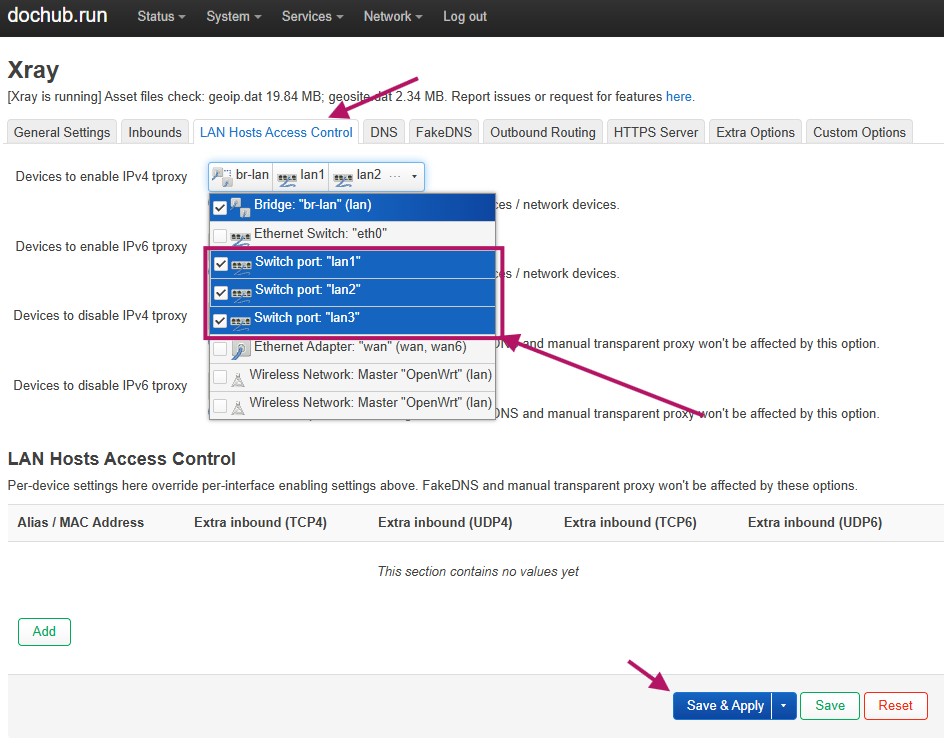Select the Ethernet Adapter "wan" (wan, wan6) text
The image size is (944, 747).
pyautogui.click(x=360, y=347)
